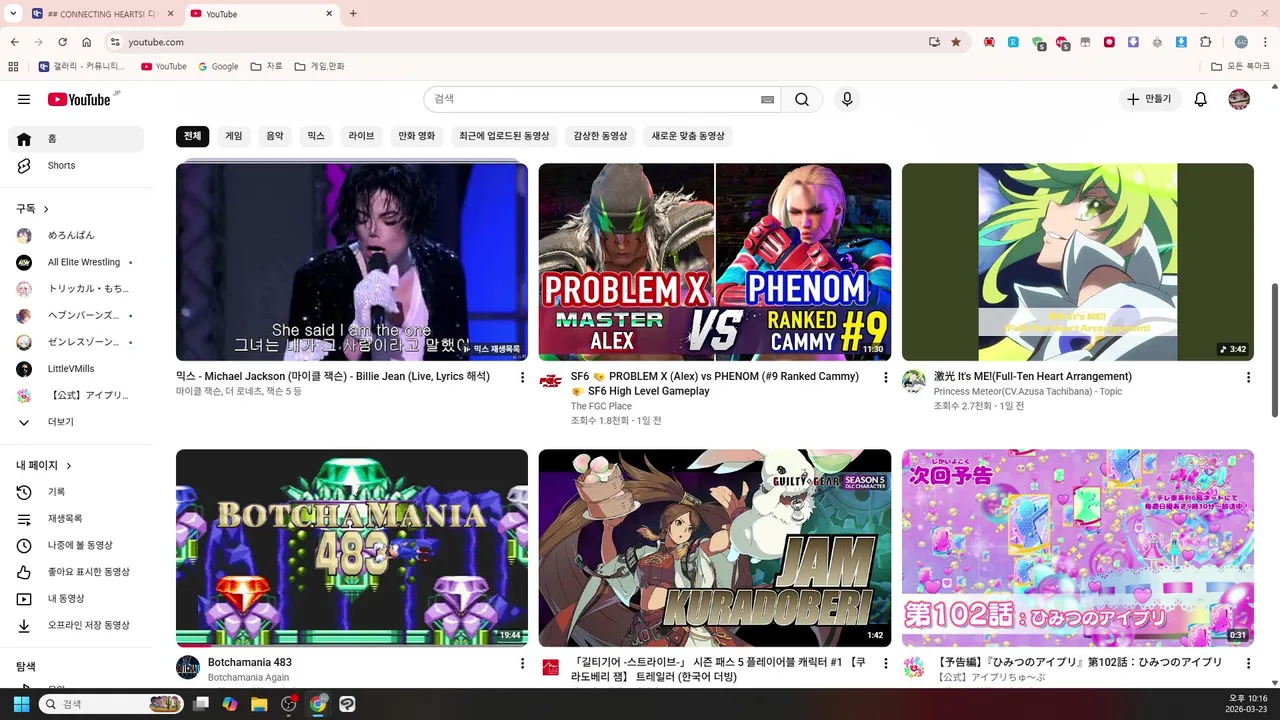Open 오프라인 저장 동영상 downloads

click(76, 625)
